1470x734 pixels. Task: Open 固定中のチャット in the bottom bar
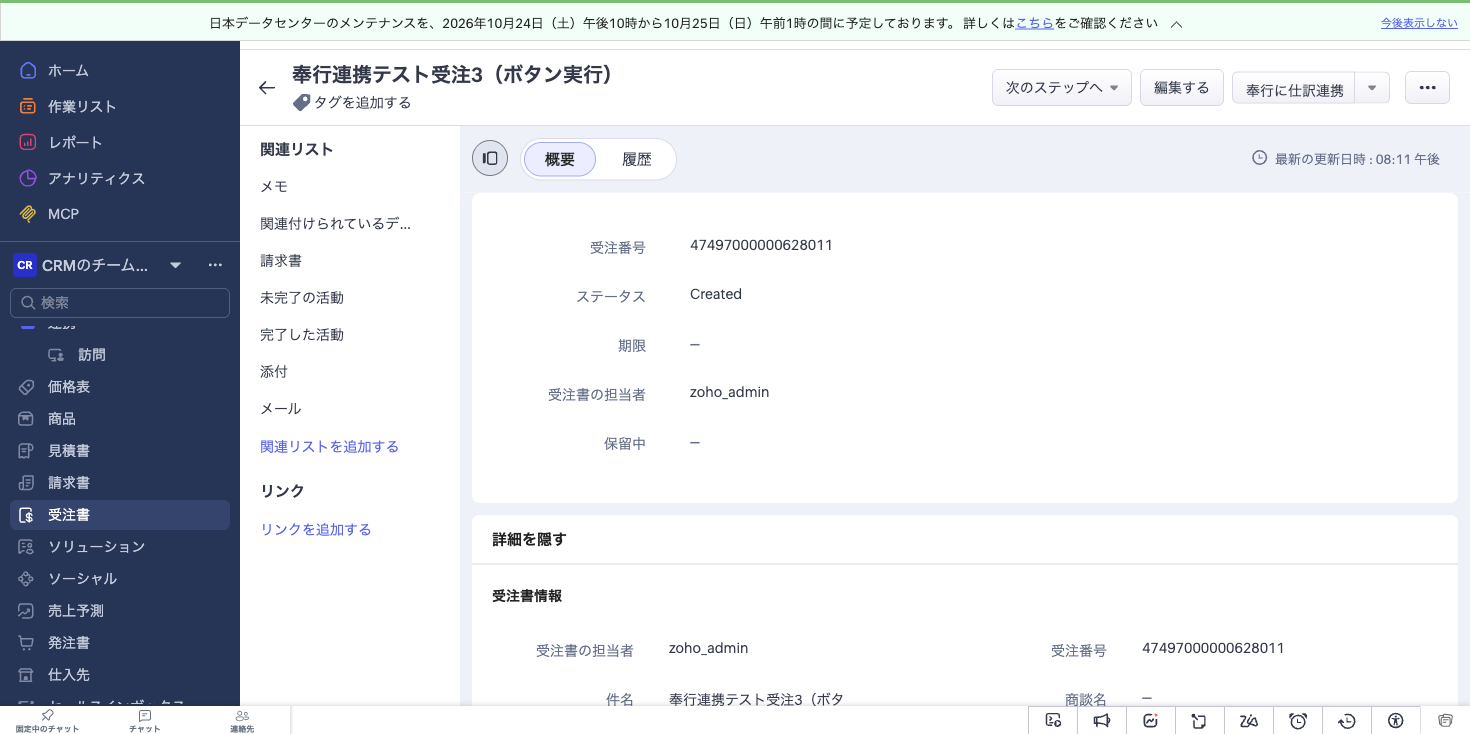click(47, 721)
